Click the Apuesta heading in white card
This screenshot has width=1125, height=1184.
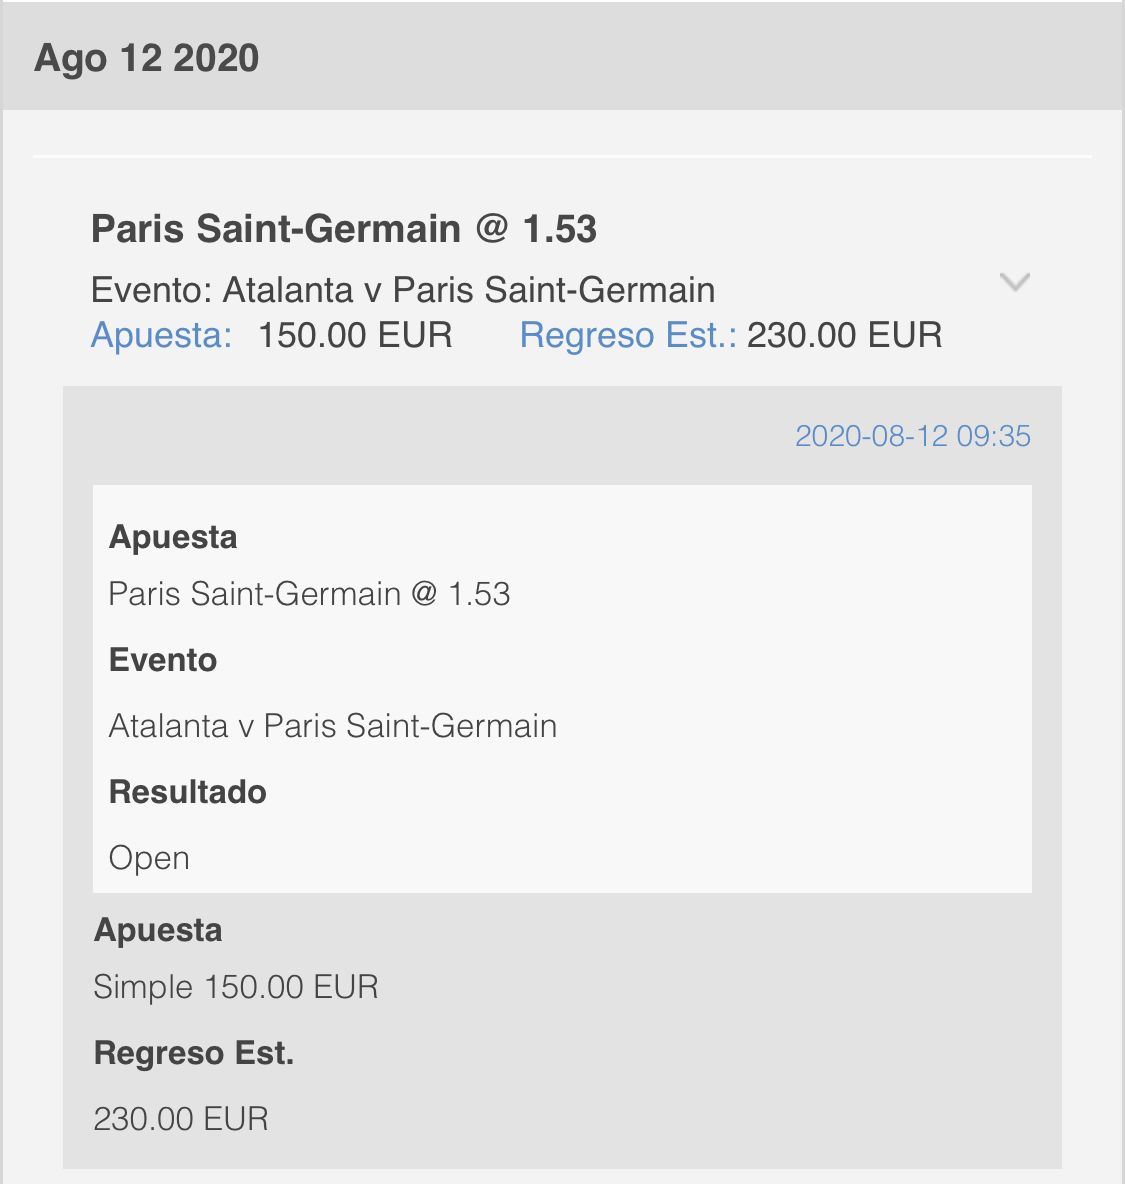coord(173,538)
